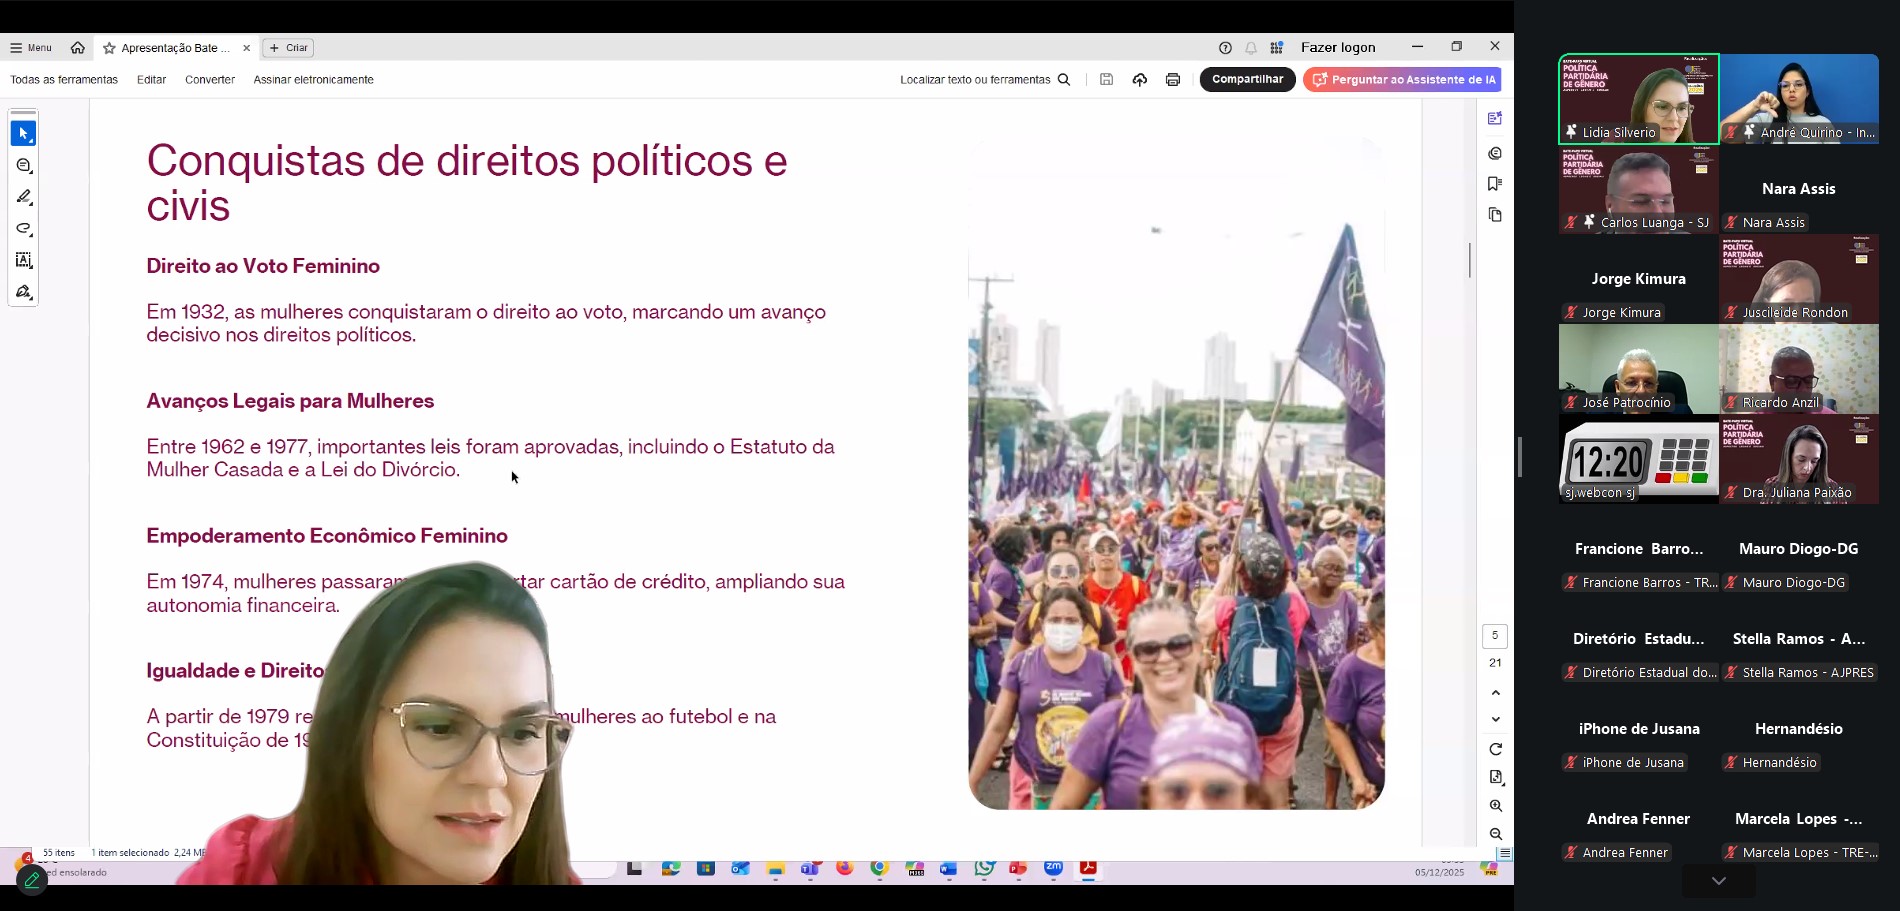Pick the add comment tool

[x=24, y=166]
